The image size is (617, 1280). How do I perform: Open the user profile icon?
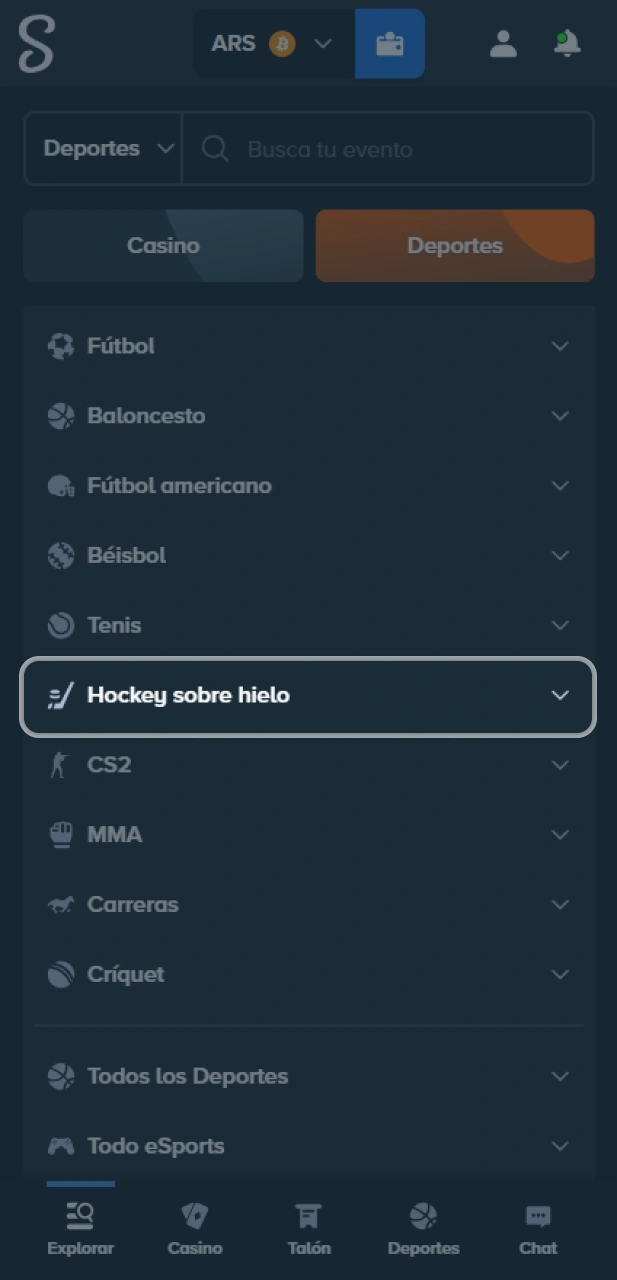(x=503, y=44)
